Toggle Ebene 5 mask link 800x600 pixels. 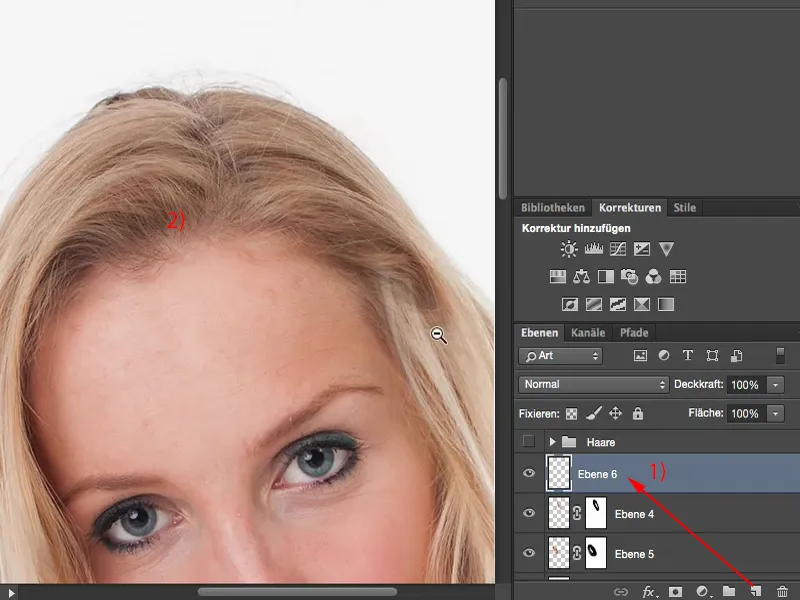coord(577,553)
